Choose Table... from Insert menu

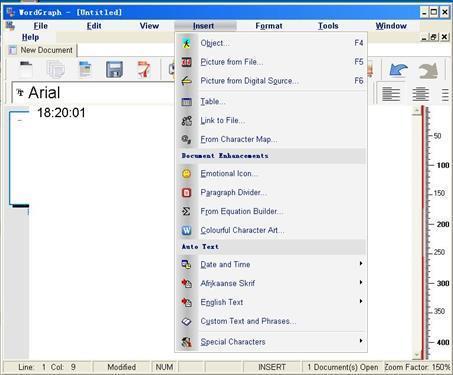[271, 102]
